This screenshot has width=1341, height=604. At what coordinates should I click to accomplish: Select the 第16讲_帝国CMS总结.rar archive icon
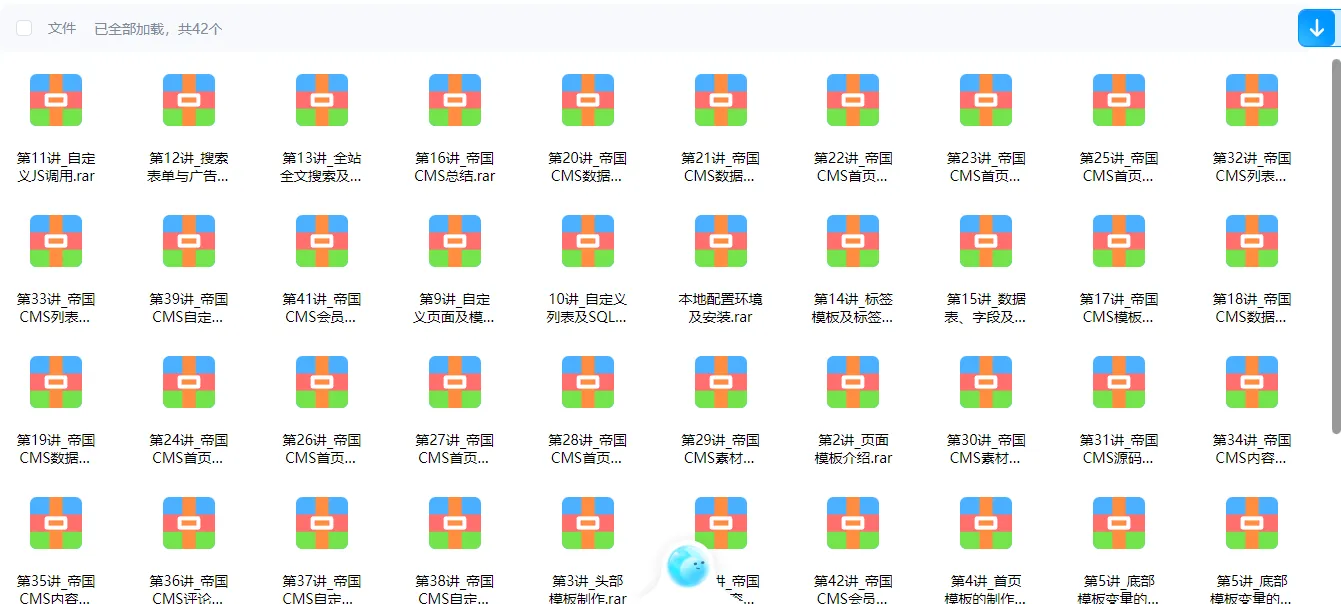click(454, 99)
